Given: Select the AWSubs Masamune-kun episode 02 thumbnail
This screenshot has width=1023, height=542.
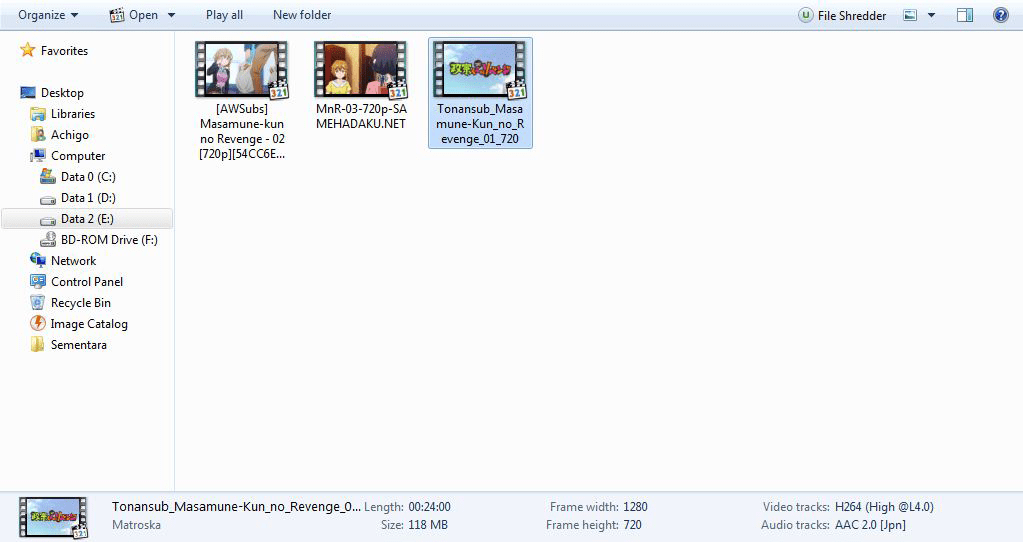Looking at the screenshot, I should click(x=242, y=70).
